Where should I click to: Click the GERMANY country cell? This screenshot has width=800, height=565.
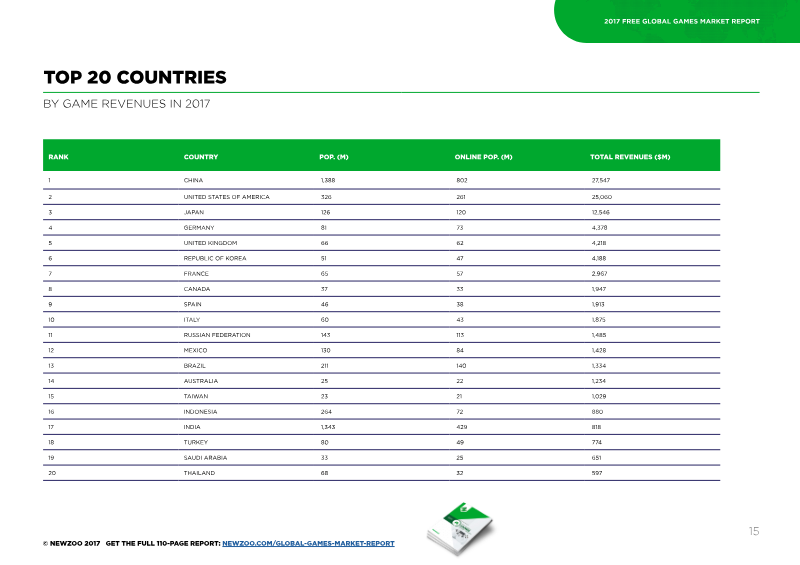[199, 228]
